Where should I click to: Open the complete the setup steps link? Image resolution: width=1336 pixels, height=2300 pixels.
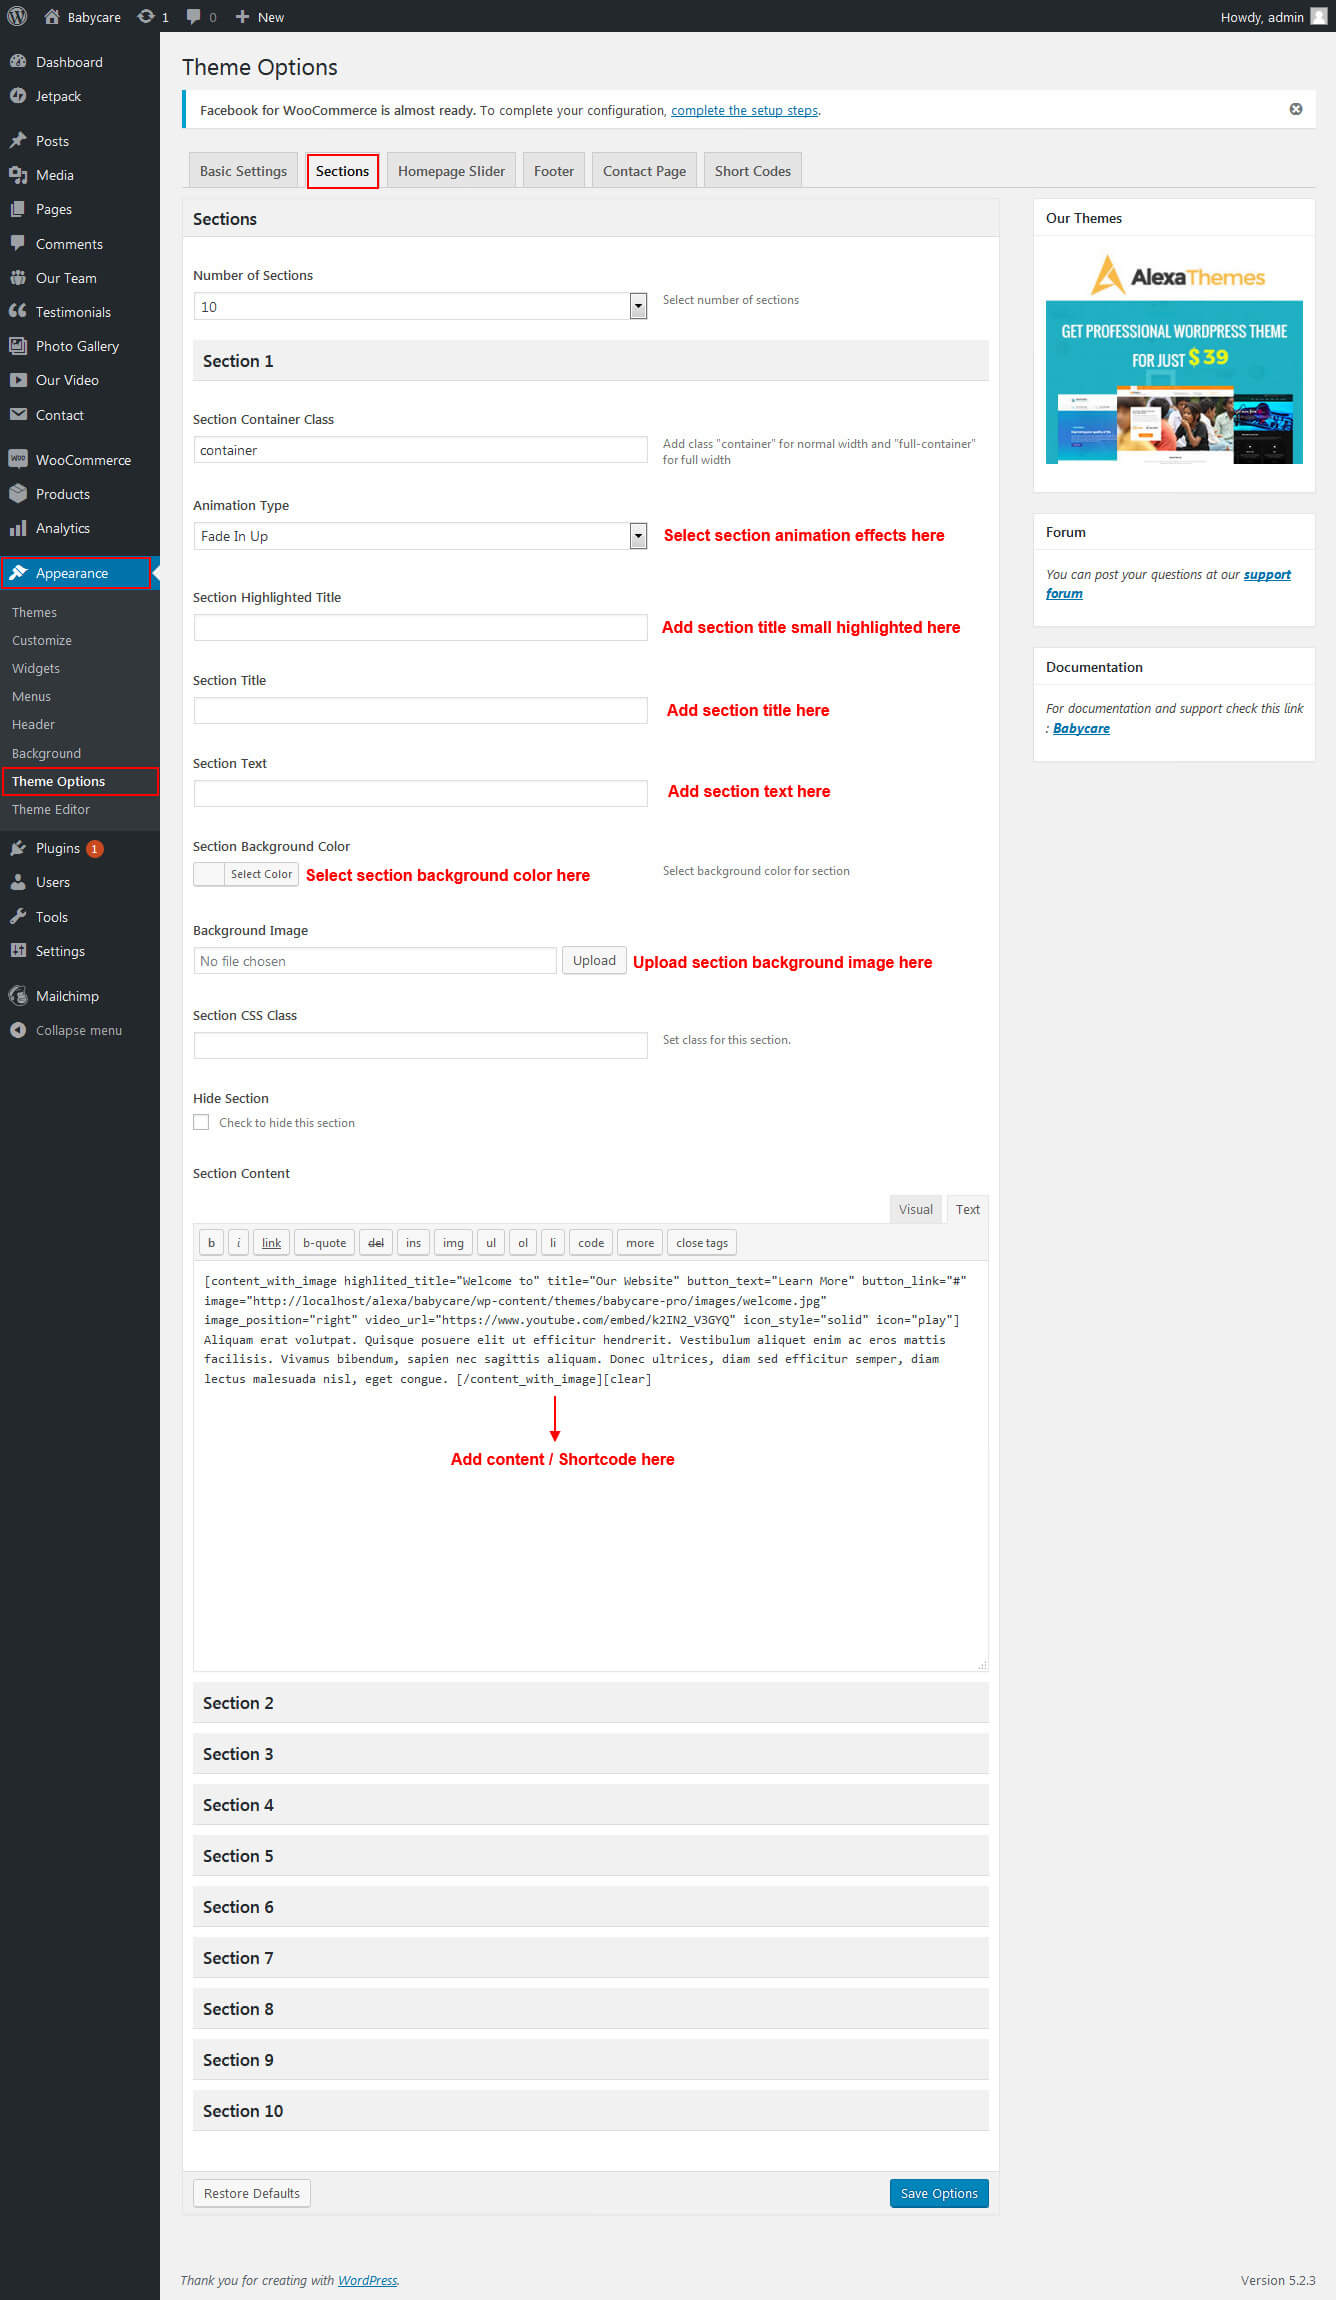pyautogui.click(x=744, y=110)
